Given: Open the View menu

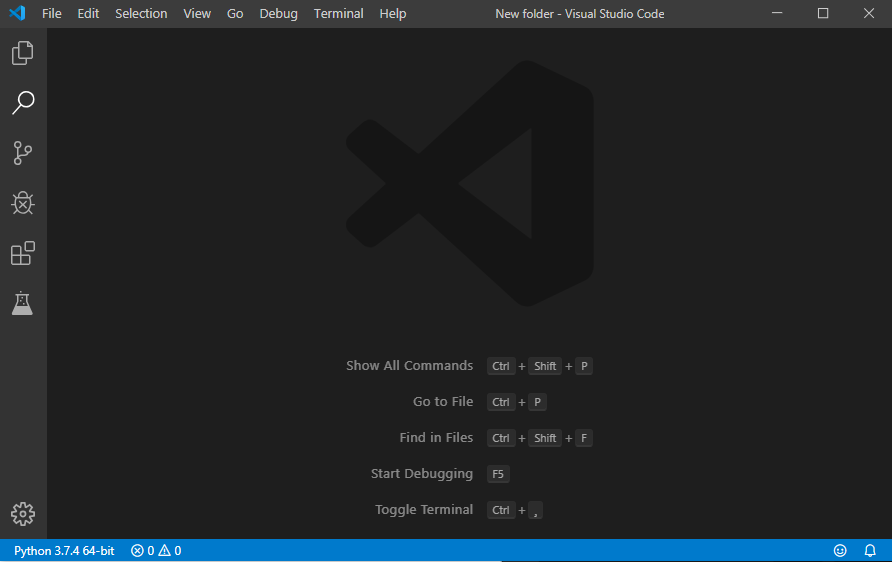Looking at the screenshot, I should pyautogui.click(x=197, y=14).
